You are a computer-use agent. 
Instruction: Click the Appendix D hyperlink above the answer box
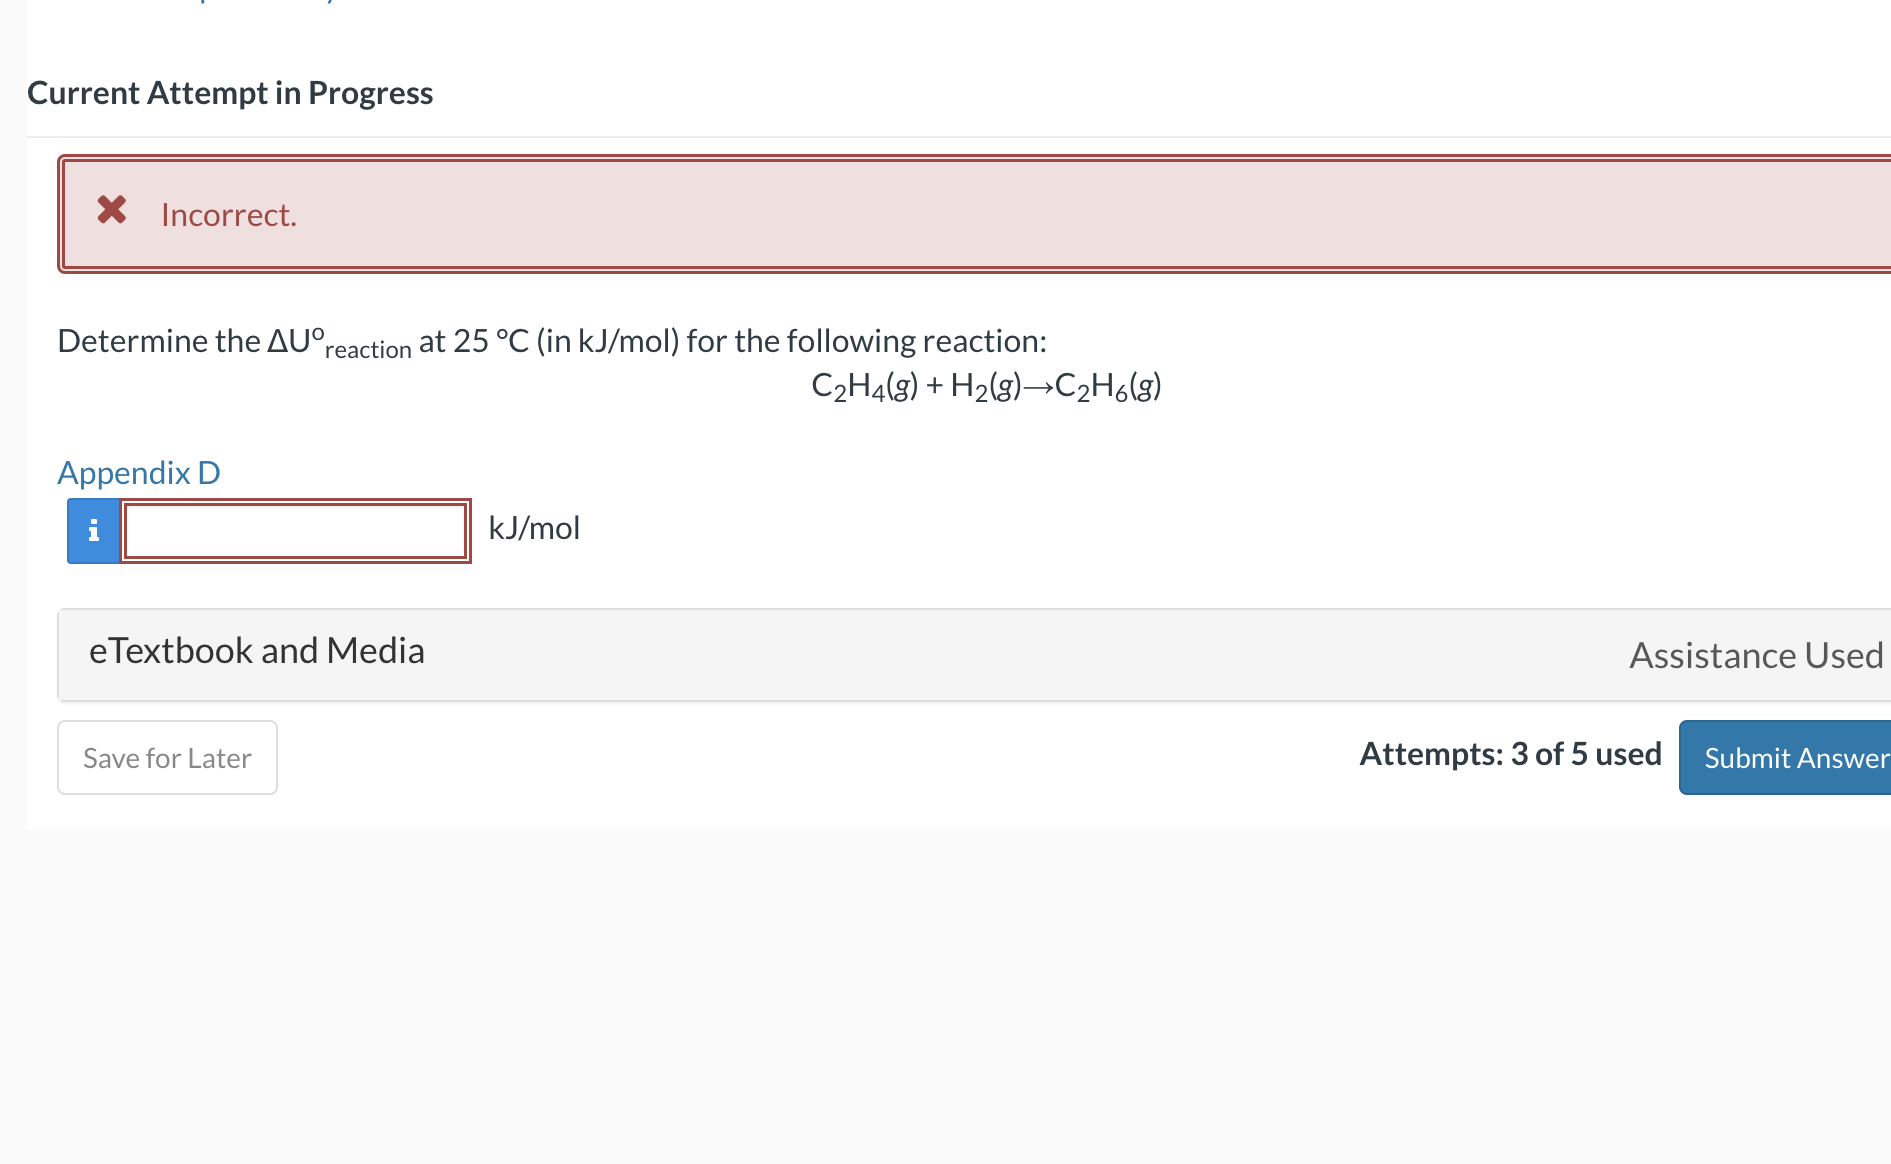pyautogui.click(x=138, y=472)
